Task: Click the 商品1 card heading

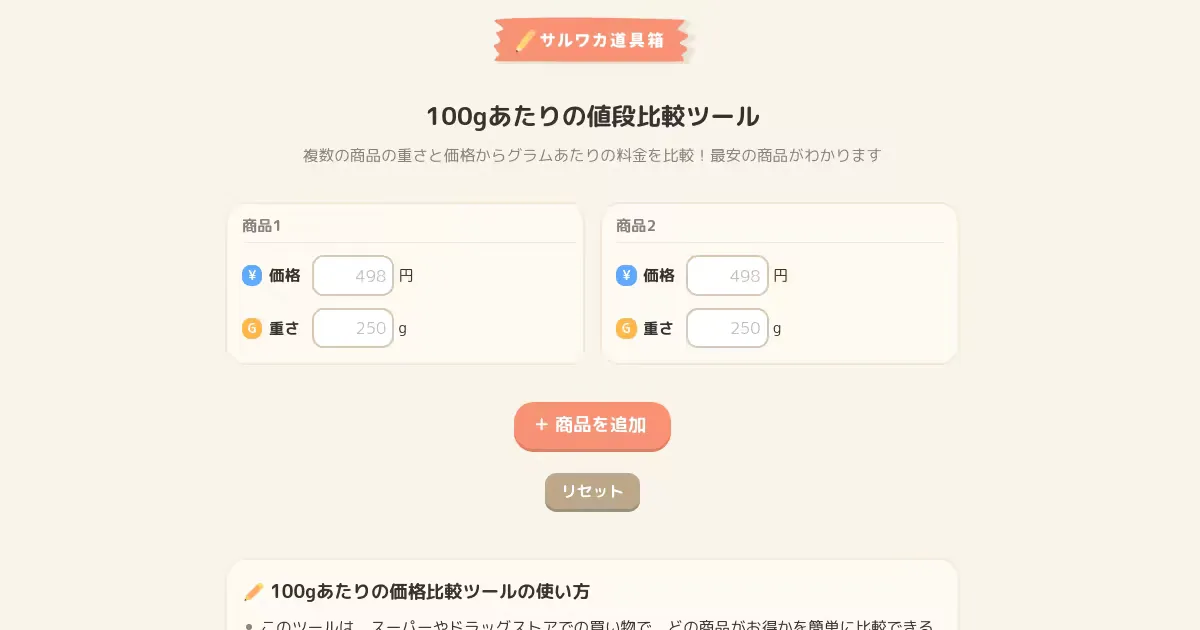Action: click(261, 226)
